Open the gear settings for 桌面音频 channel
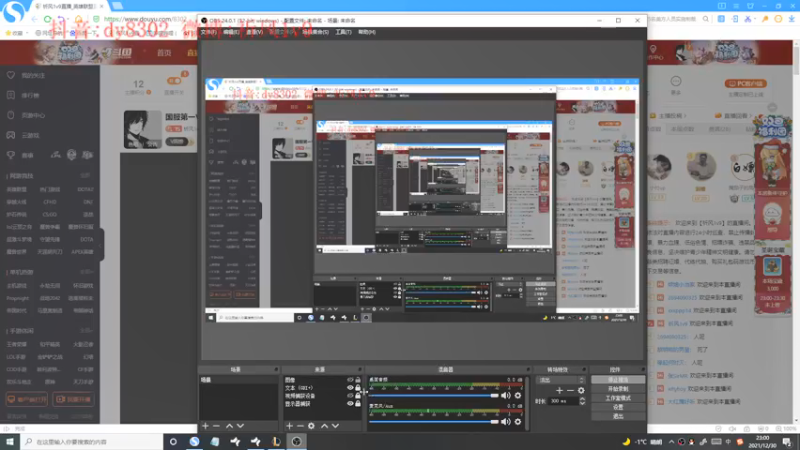The width and height of the screenshot is (800, 450). (x=518, y=395)
